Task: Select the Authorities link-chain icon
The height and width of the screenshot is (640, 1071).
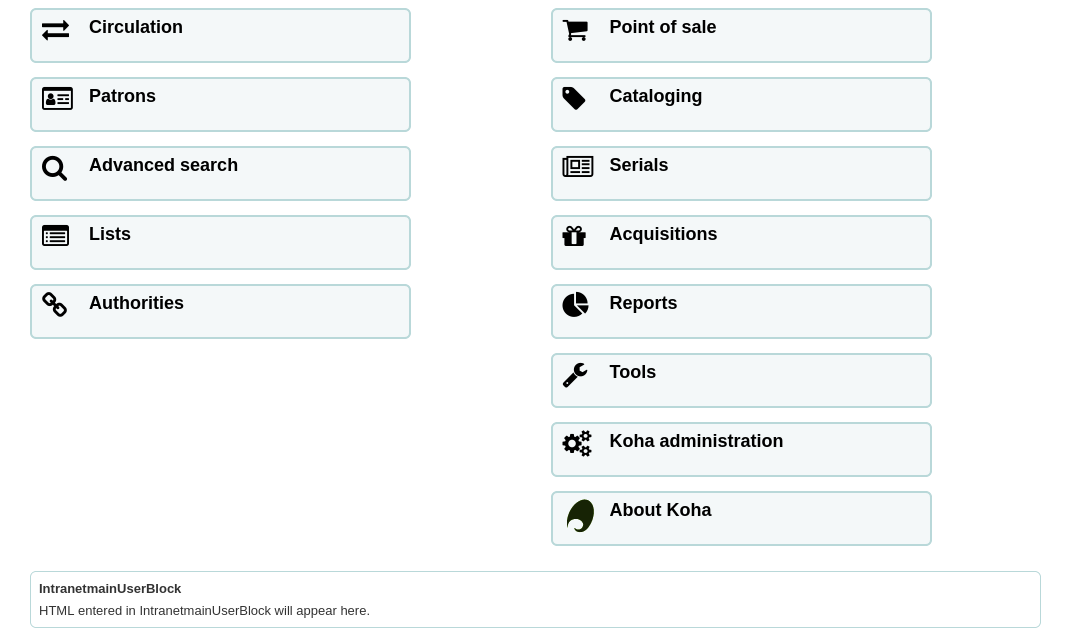Action: coord(54,305)
